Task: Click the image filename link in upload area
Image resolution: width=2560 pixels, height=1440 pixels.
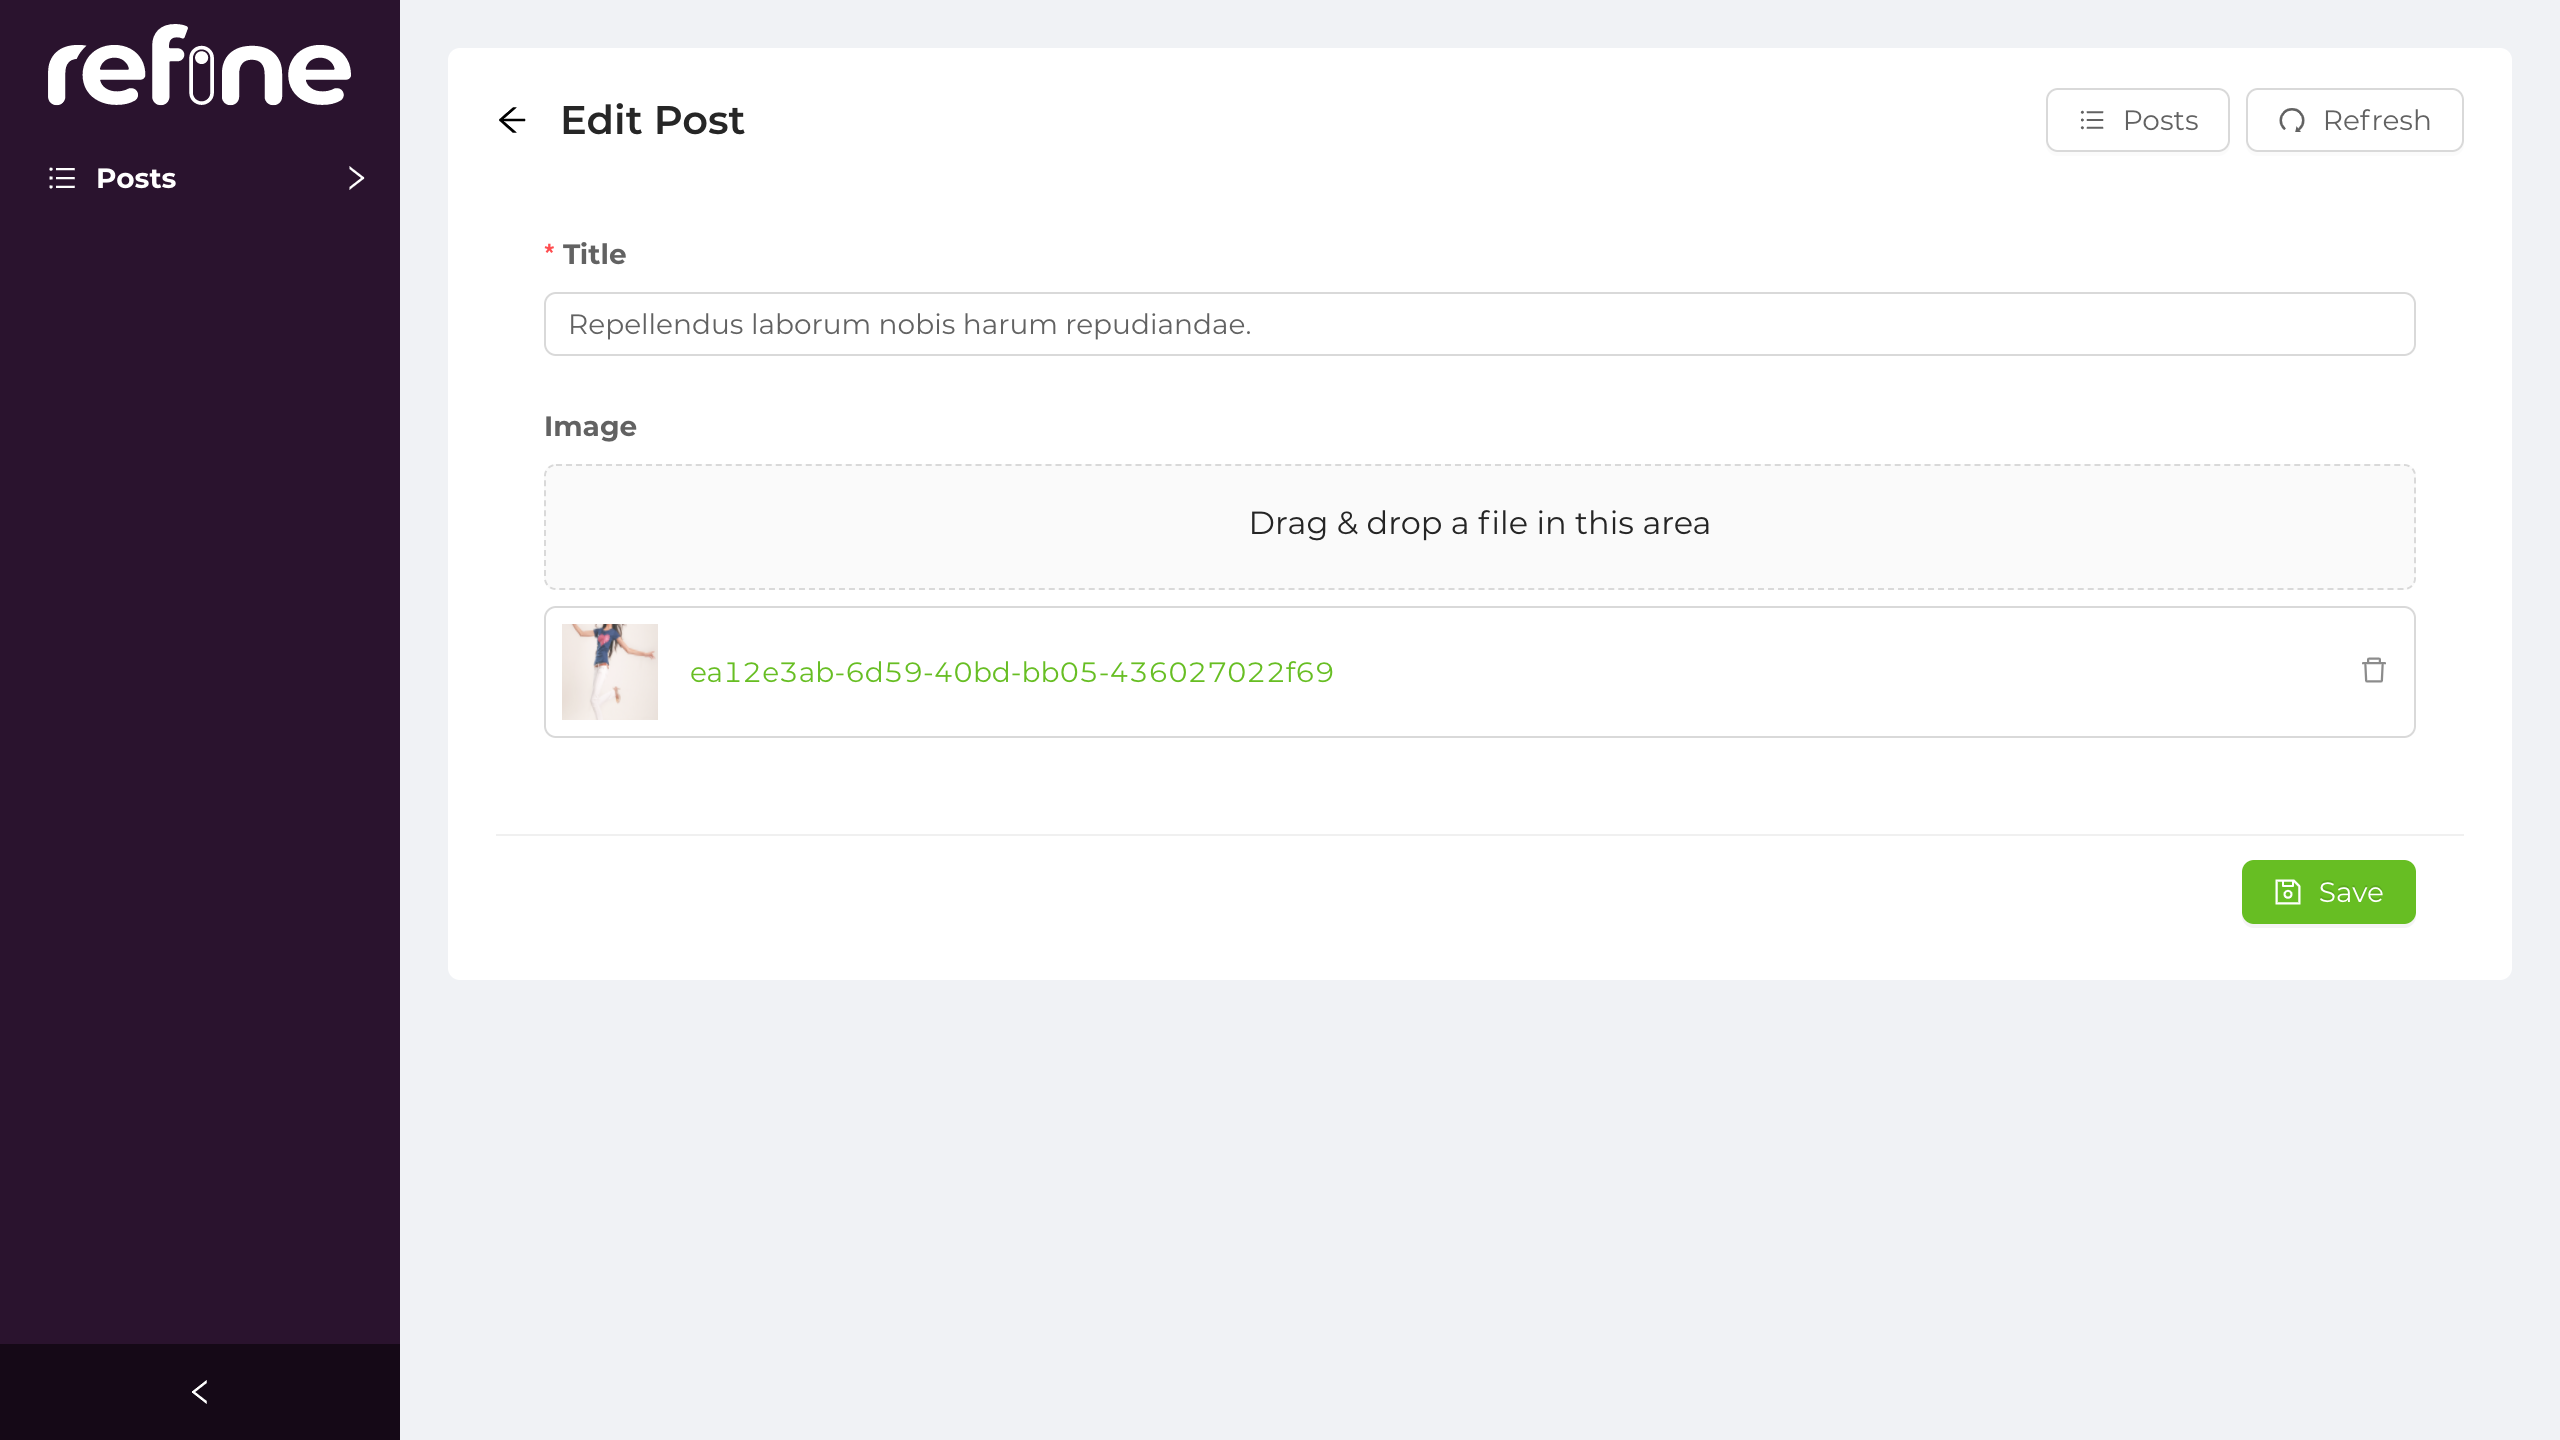Action: pos(1011,672)
